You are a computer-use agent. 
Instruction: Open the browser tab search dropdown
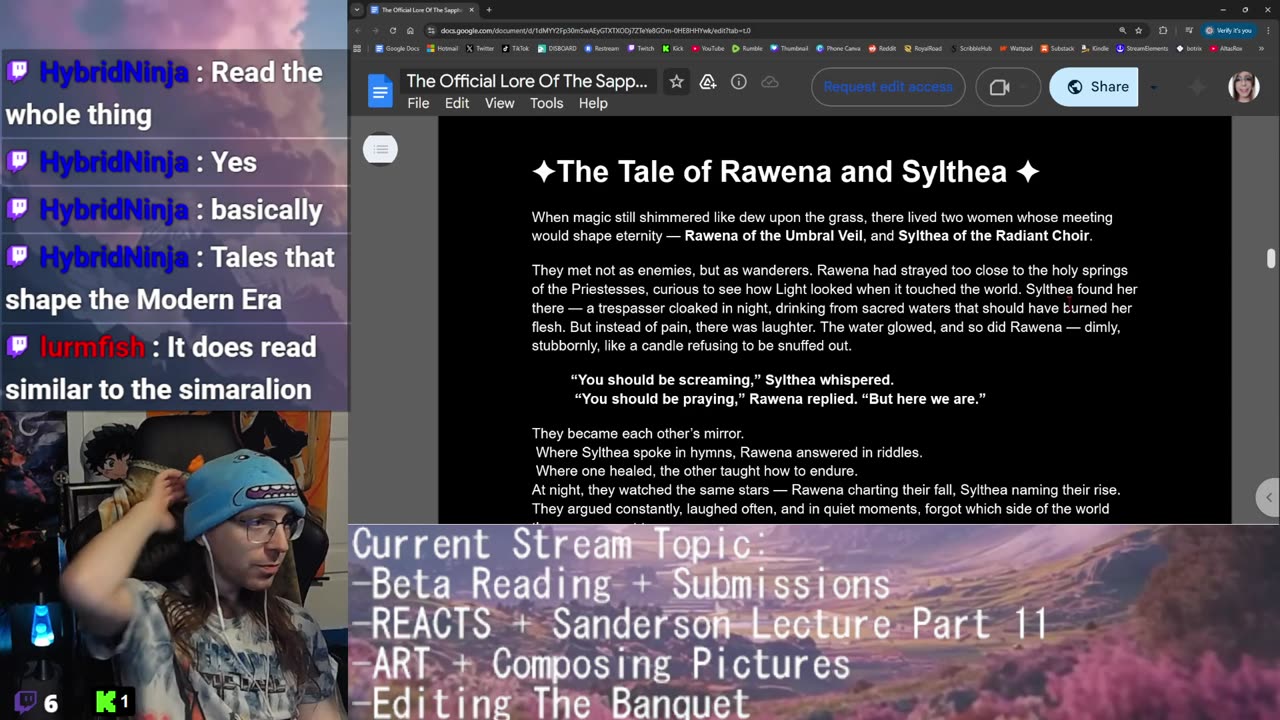[x=357, y=10]
